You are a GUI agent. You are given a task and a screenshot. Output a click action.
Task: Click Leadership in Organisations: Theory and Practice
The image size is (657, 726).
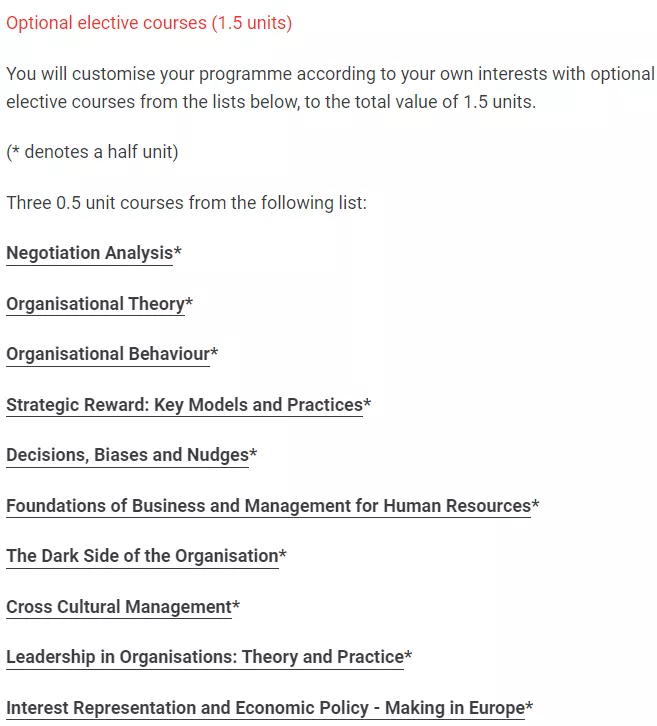(204, 657)
